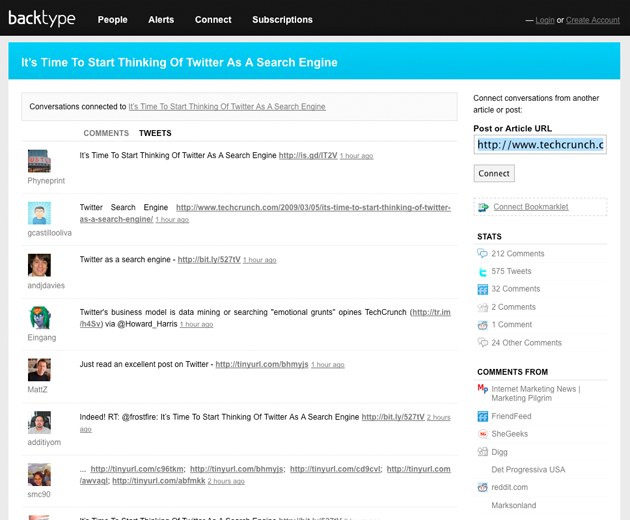Click additiyom's avatar
Viewport: 630px width, 520px height.
point(39,422)
